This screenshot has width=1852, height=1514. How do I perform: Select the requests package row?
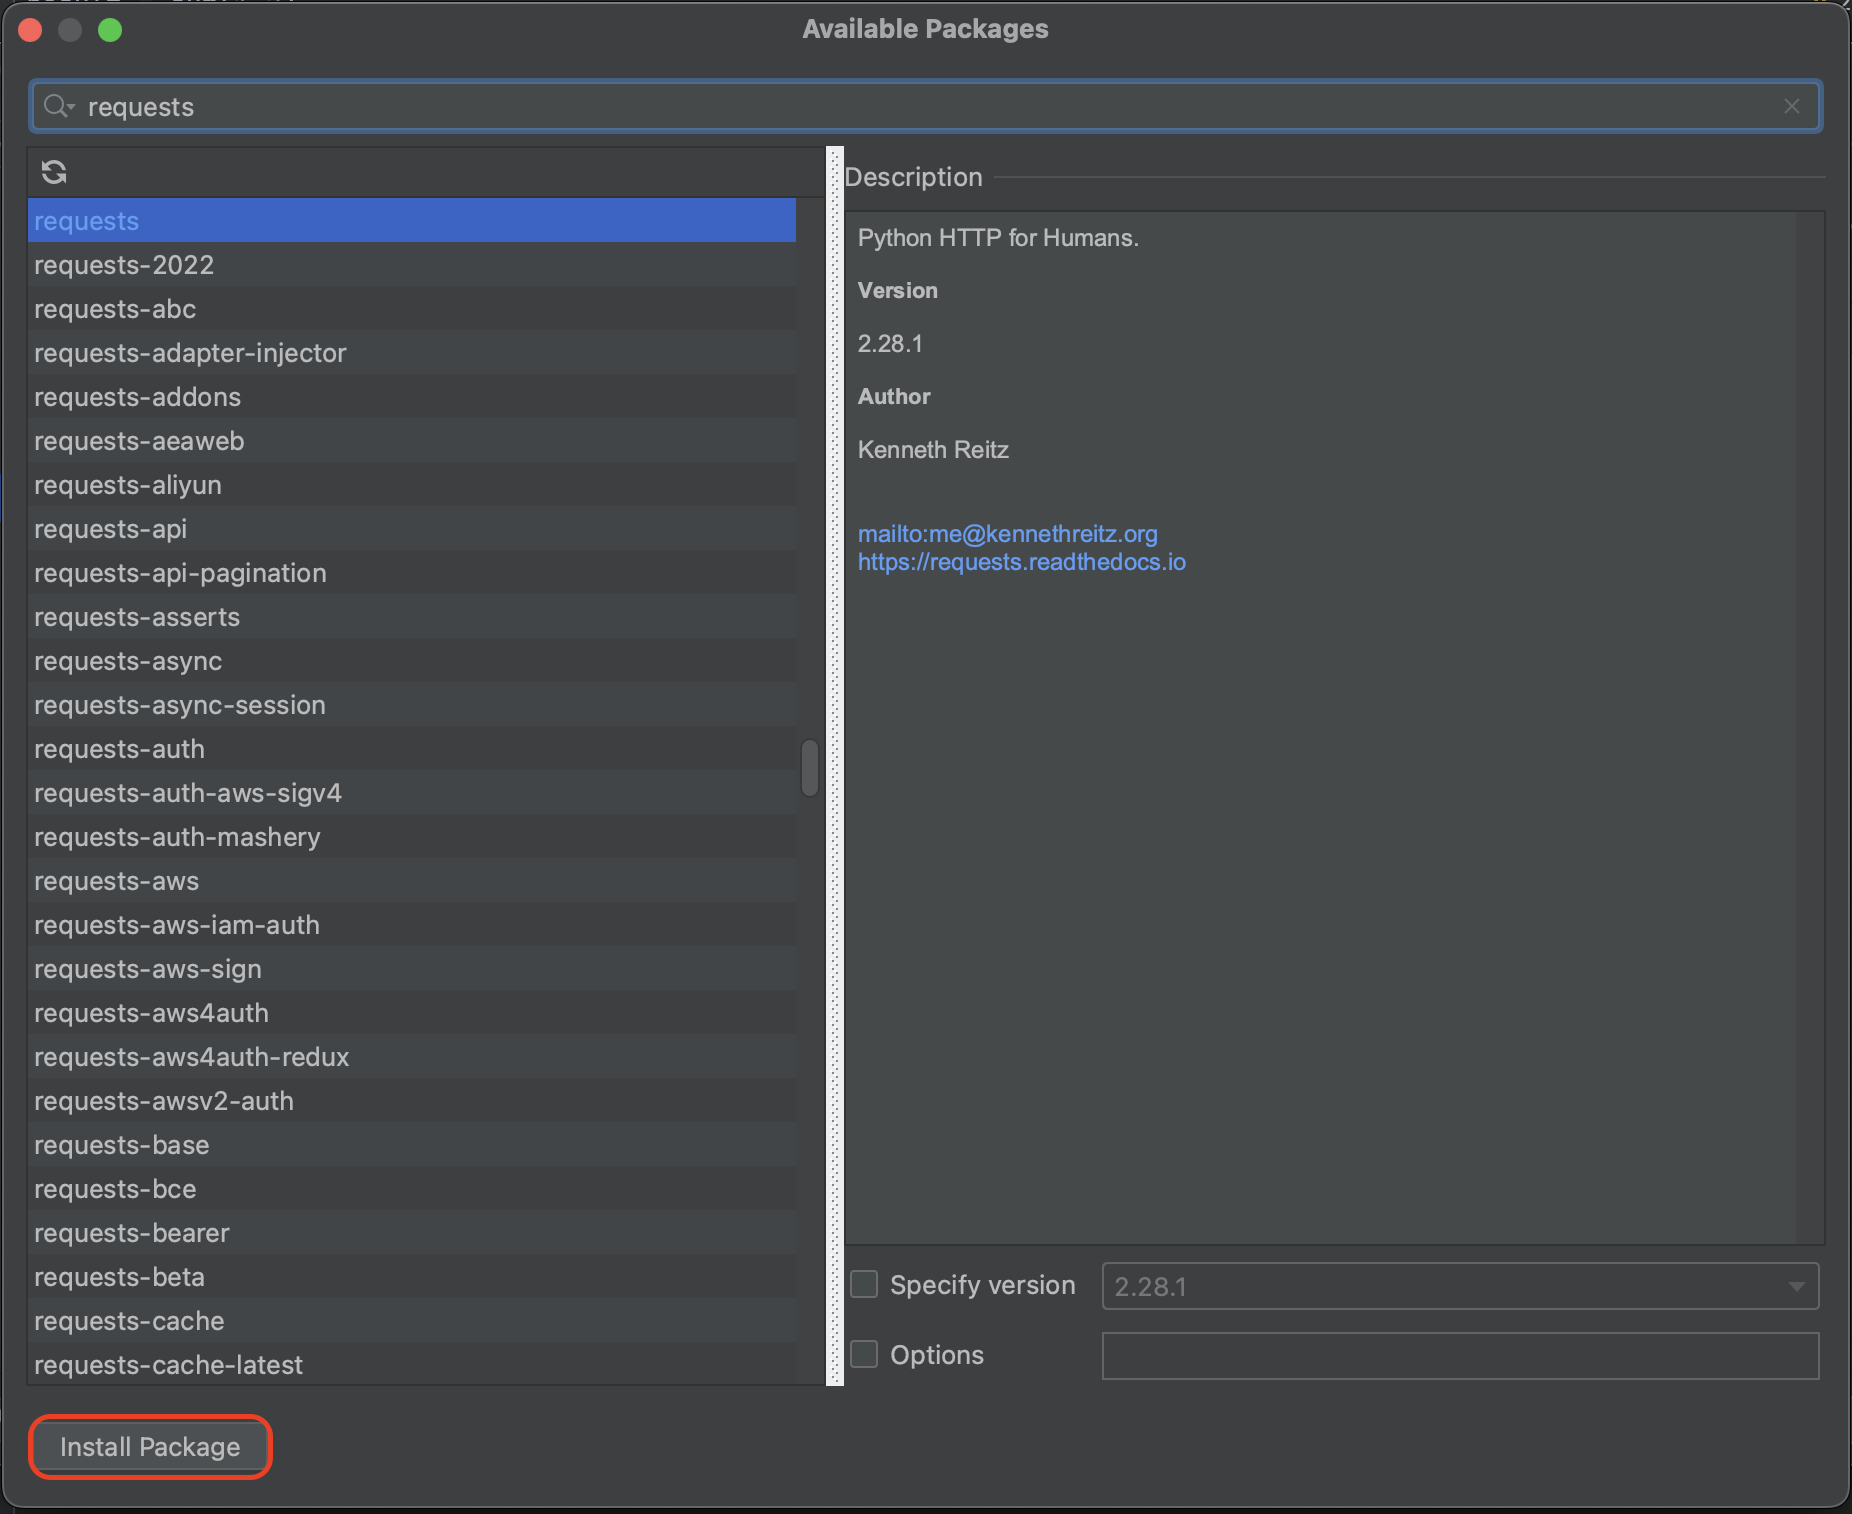(x=412, y=220)
